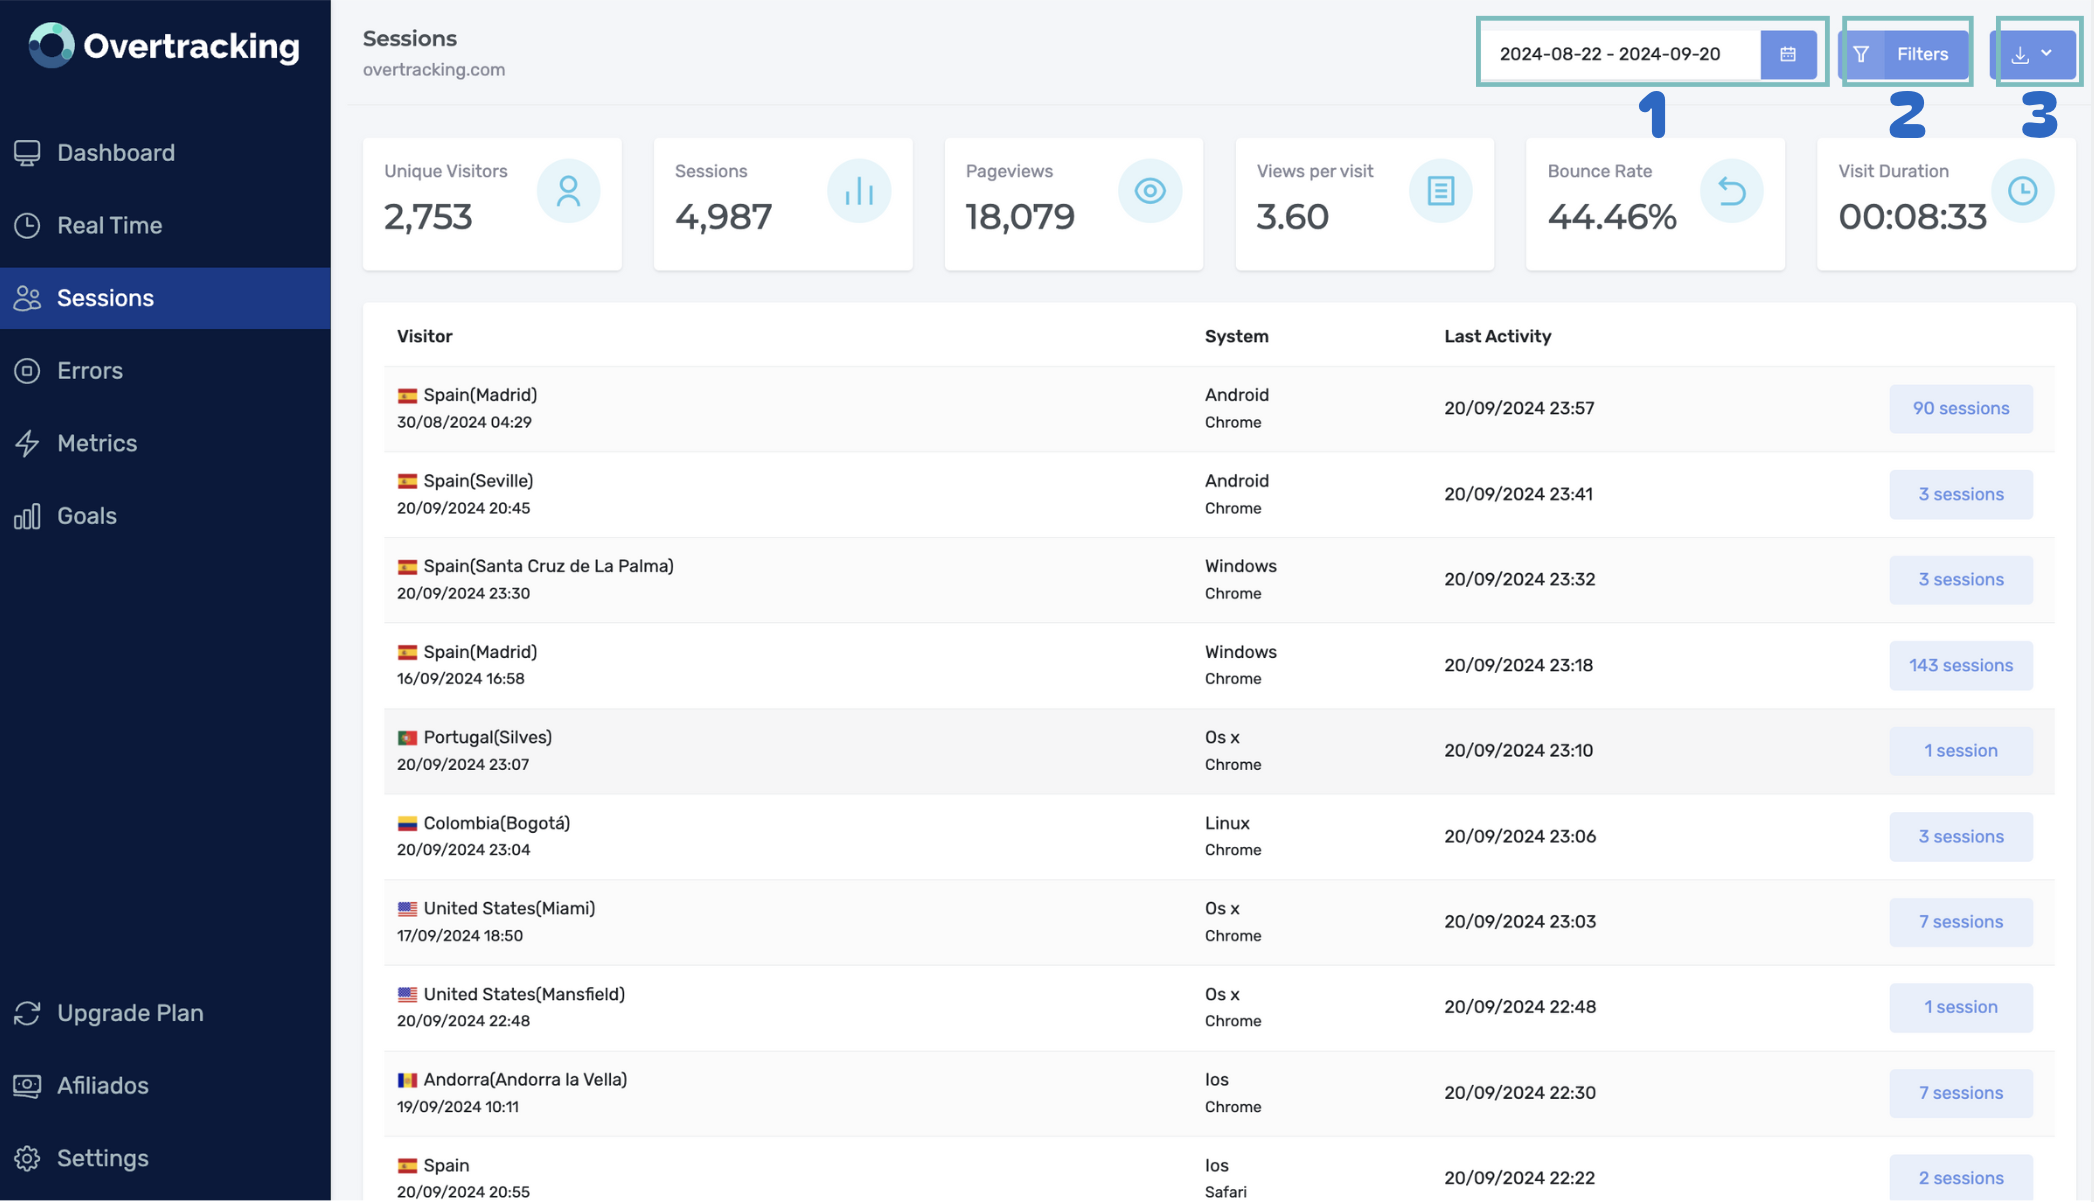View 3 sessions for Seville visitor
The height and width of the screenshot is (1202, 2094).
pyautogui.click(x=1961, y=495)
